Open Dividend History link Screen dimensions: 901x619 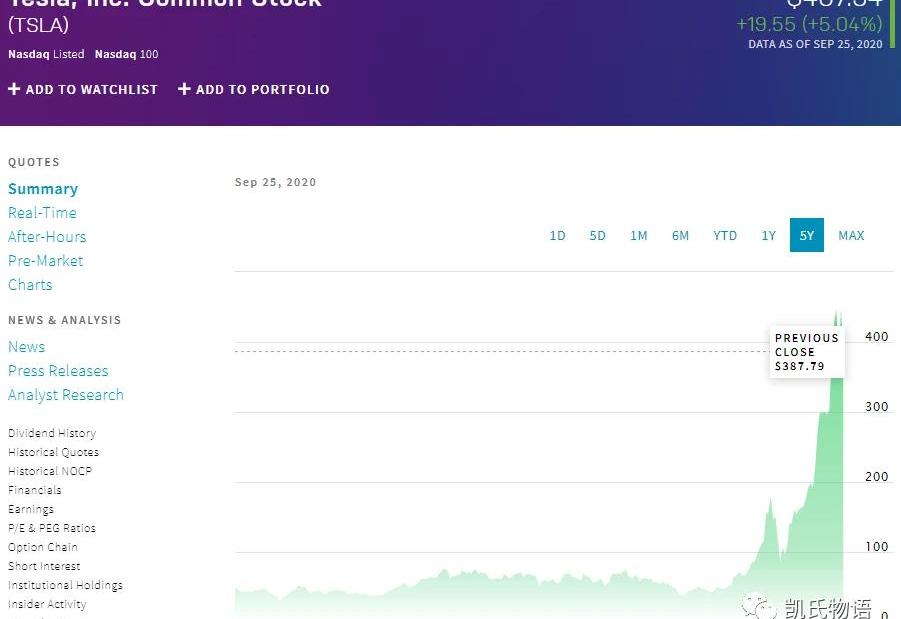[x=52, y=433]
